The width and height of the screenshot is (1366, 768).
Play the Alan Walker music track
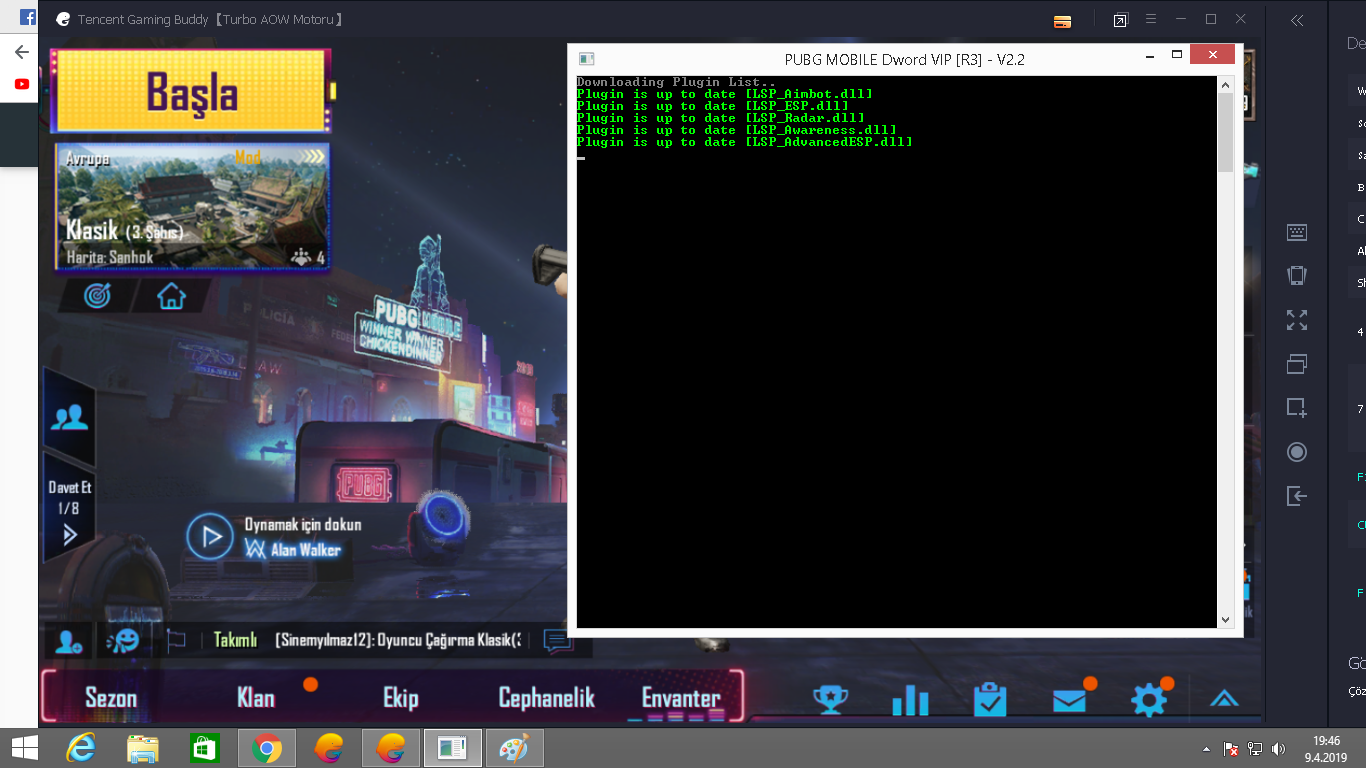point(210,538)
